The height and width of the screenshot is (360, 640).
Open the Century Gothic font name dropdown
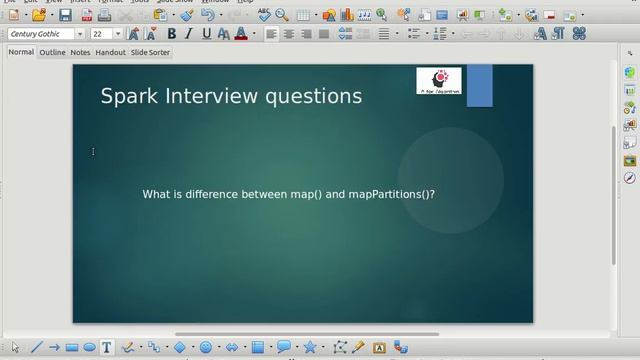tap(80, 34)
